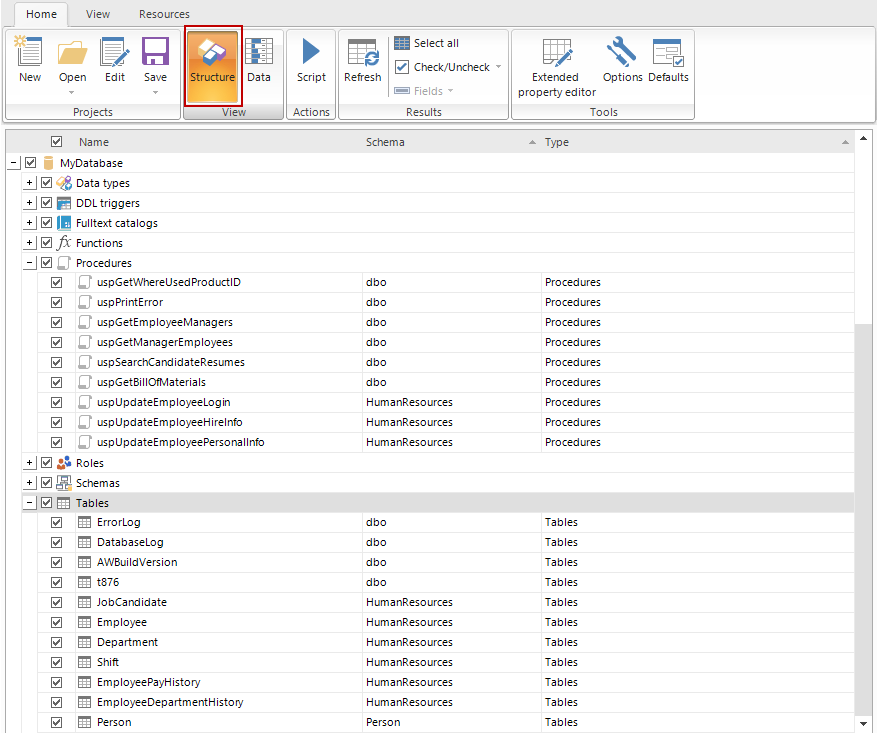
Task: Open the Edit project tool
Action: (x=115, y=60)
